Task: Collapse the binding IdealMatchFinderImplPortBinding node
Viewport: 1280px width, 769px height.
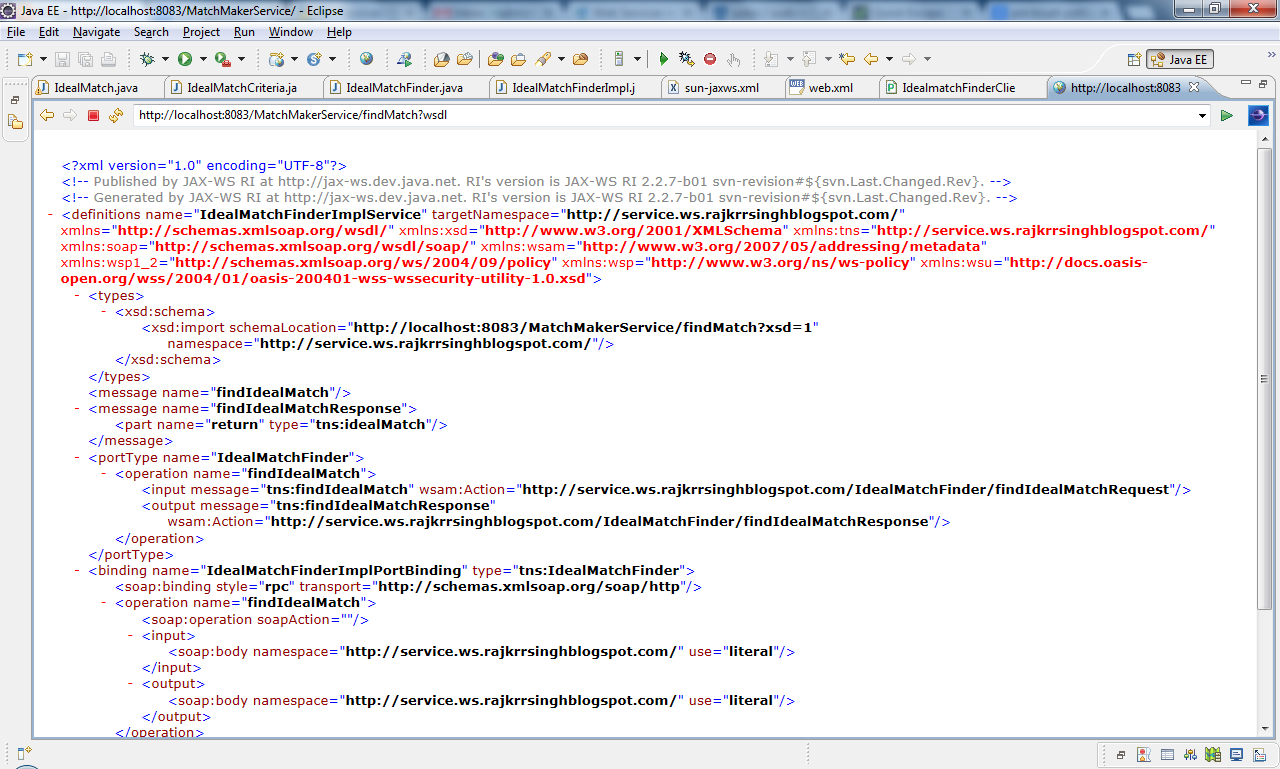Action: coord(79,570)
